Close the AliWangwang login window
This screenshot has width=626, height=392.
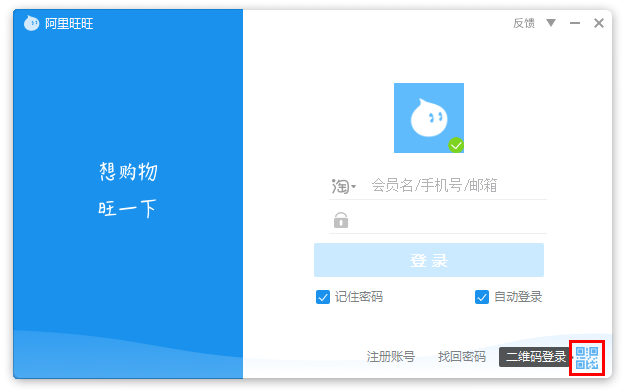[x=599, y=23]
